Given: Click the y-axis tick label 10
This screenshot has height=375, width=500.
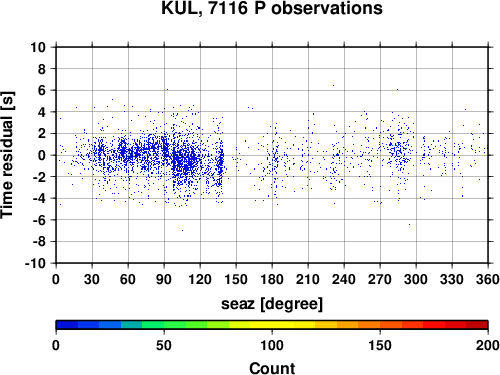Looking at the screenshot, I should (38, 47).
